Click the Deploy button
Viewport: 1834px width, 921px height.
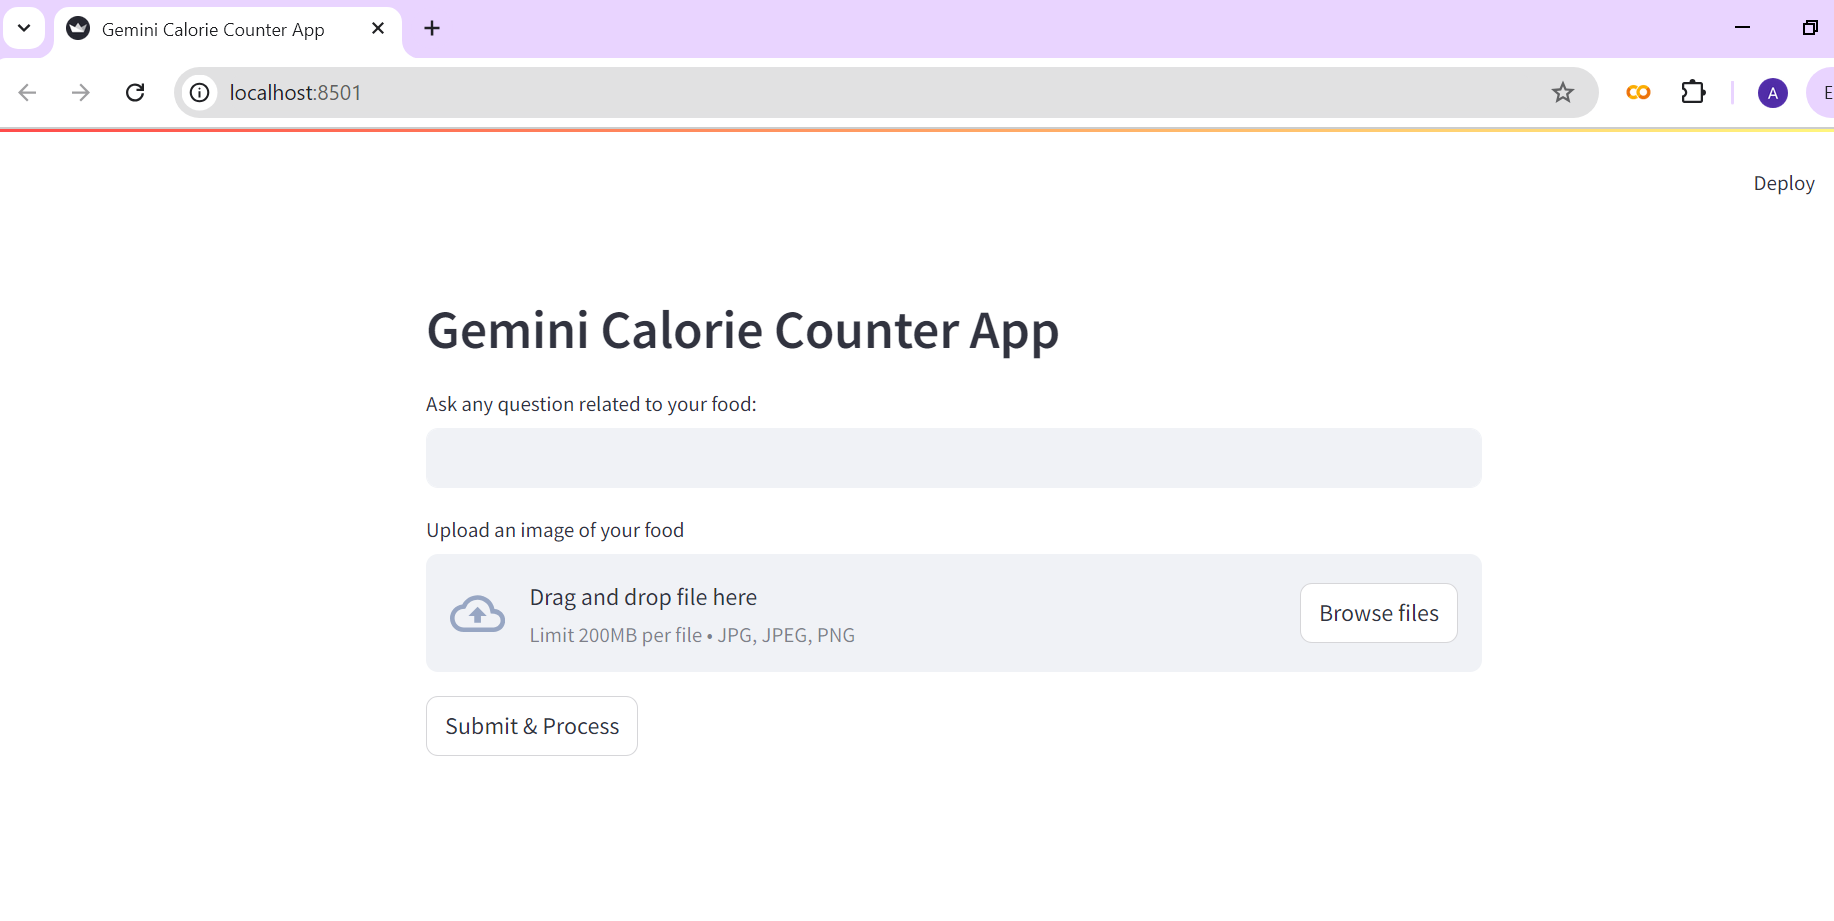tap(1783, 183)
